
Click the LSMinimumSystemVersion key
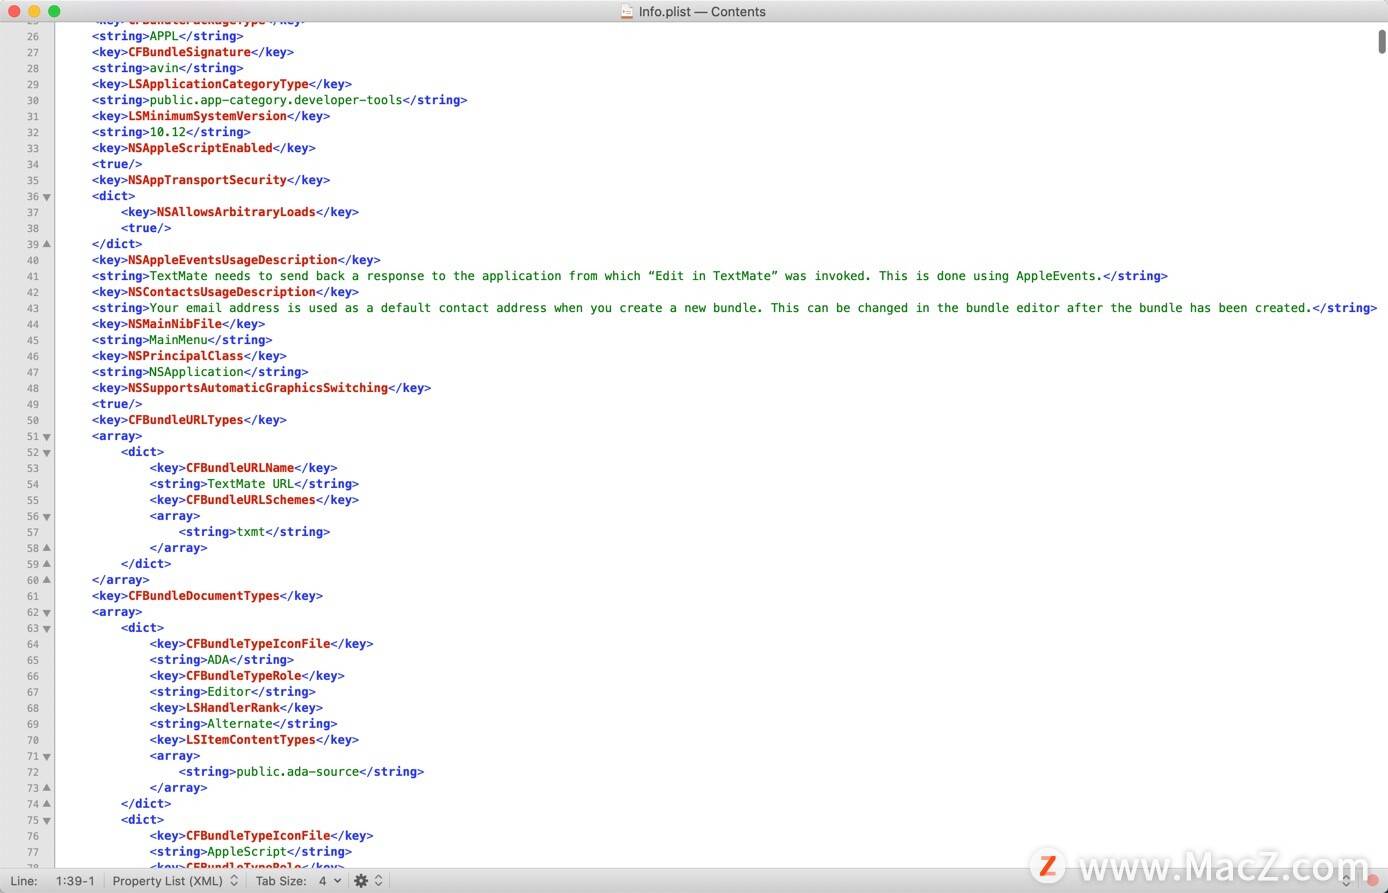tap(207, 116)
